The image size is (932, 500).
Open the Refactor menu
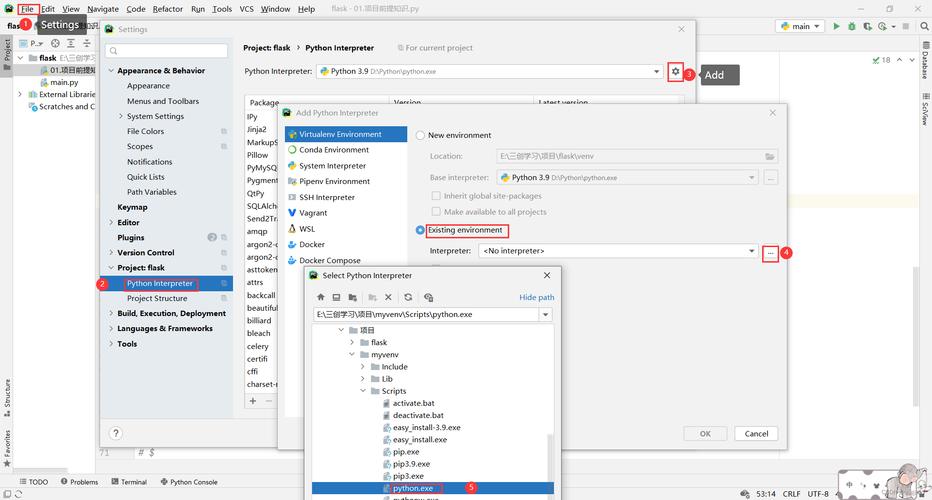tap(168, 9)
